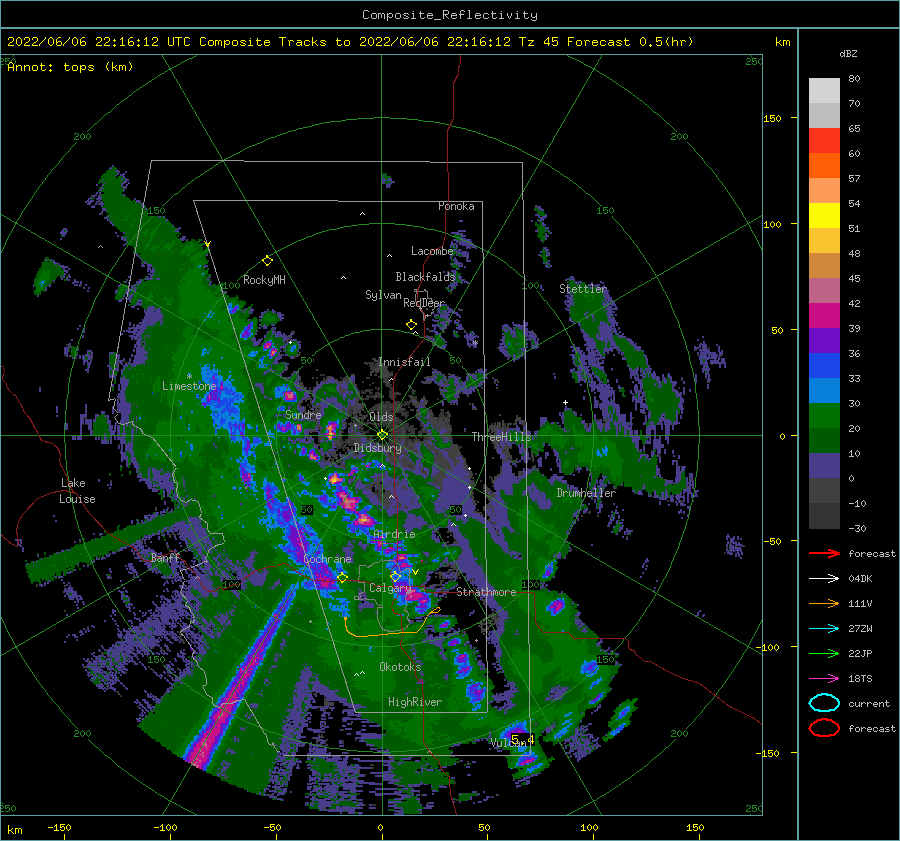
Task: Click the Drumheller city label
Action: pos(586,493)
